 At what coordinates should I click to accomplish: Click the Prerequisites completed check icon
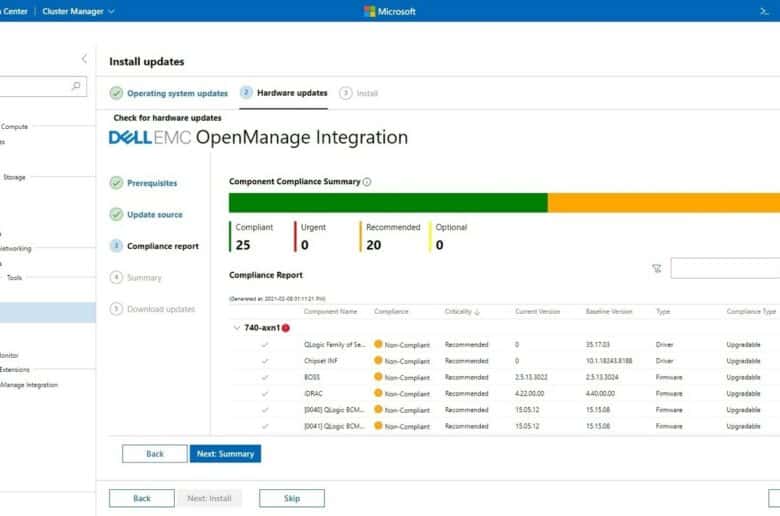click(x=116, y=183)
